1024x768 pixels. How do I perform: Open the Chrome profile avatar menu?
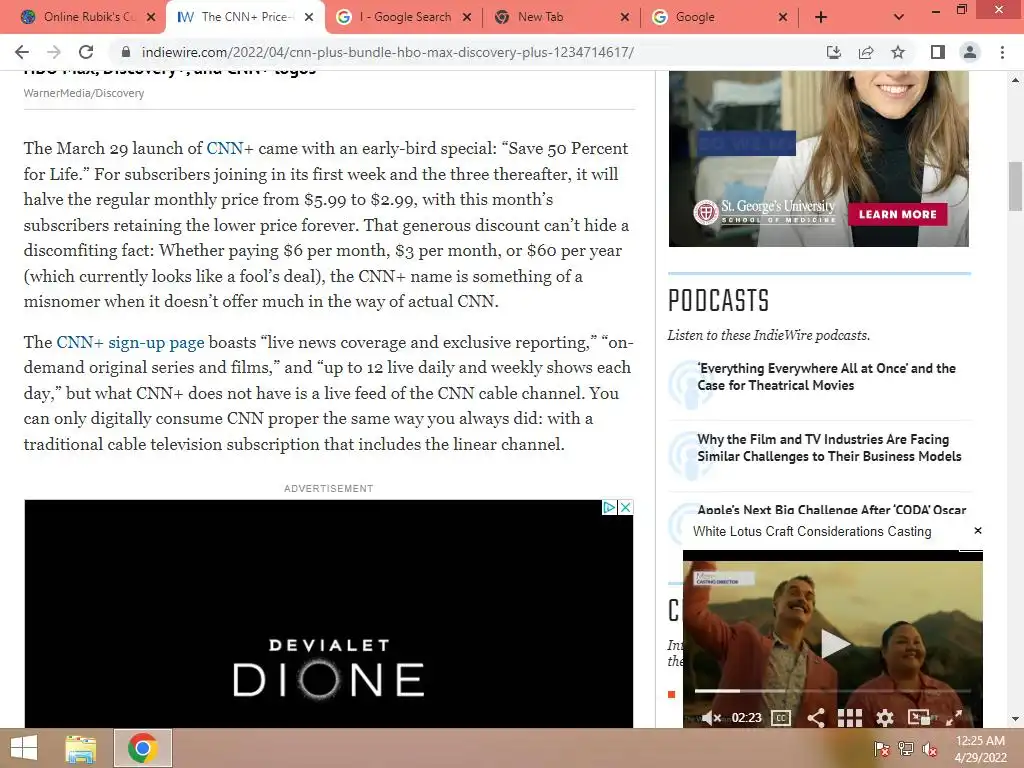(x=970, y=52)
